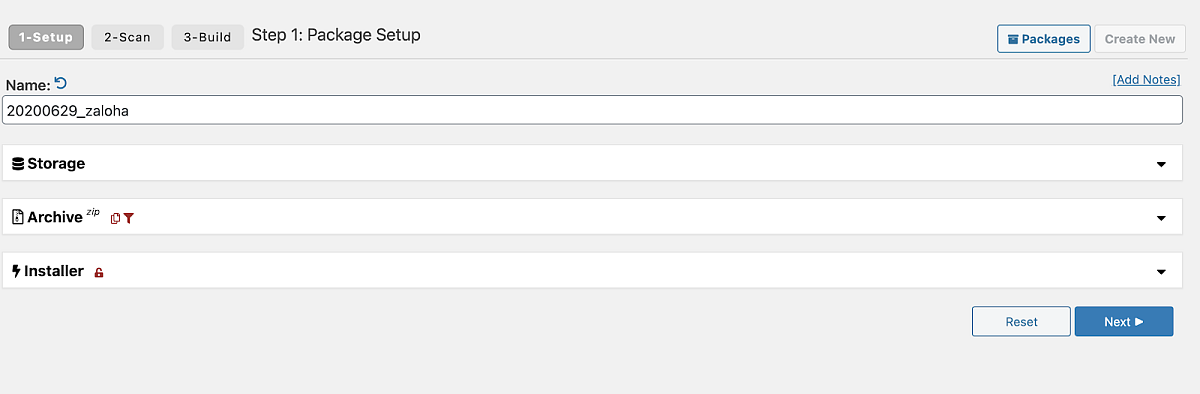The height and width of the screenshot is (394, 1200).
Task: Focus the package Name text field
Action: [x=593, y=111]
